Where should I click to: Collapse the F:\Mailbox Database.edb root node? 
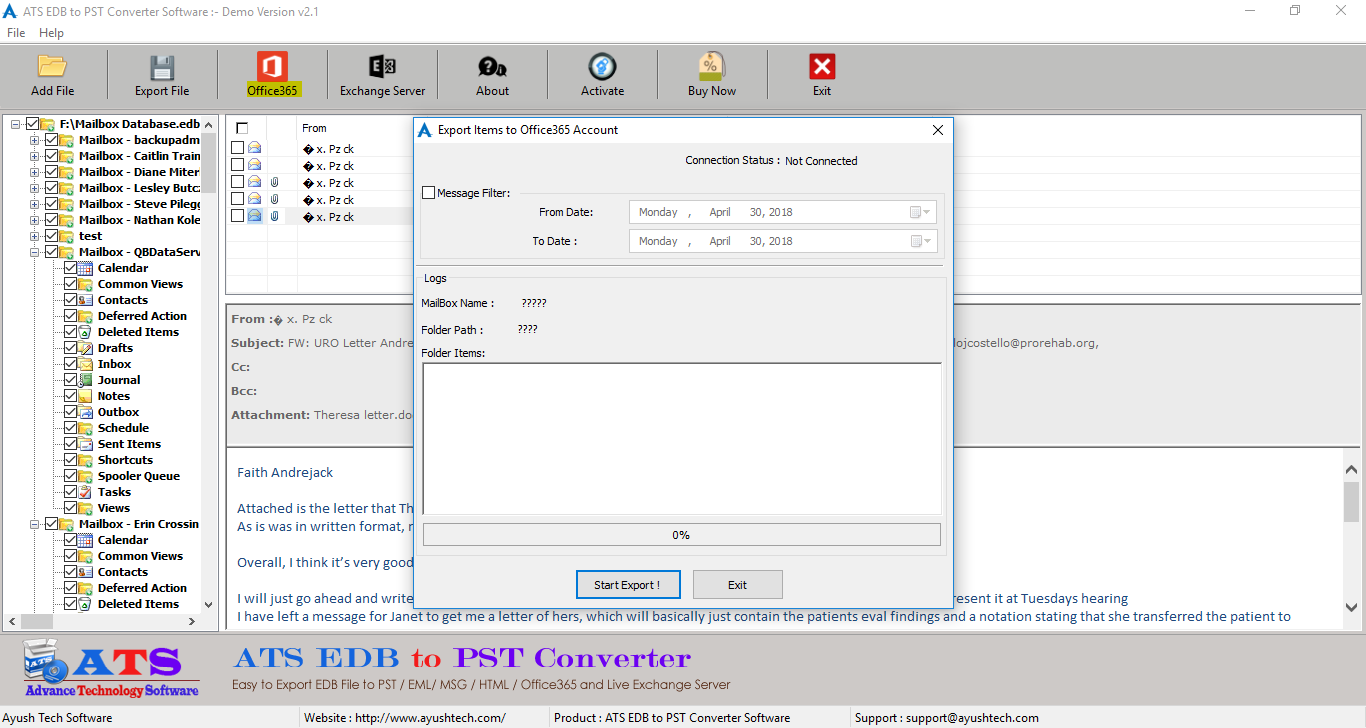(x=16, y=124)
